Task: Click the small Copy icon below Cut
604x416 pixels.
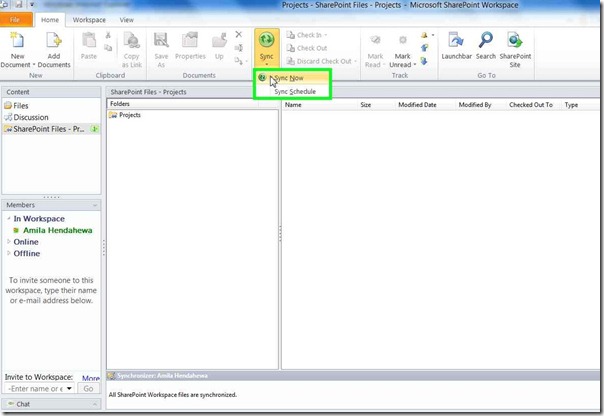Action: pos(108,48)
